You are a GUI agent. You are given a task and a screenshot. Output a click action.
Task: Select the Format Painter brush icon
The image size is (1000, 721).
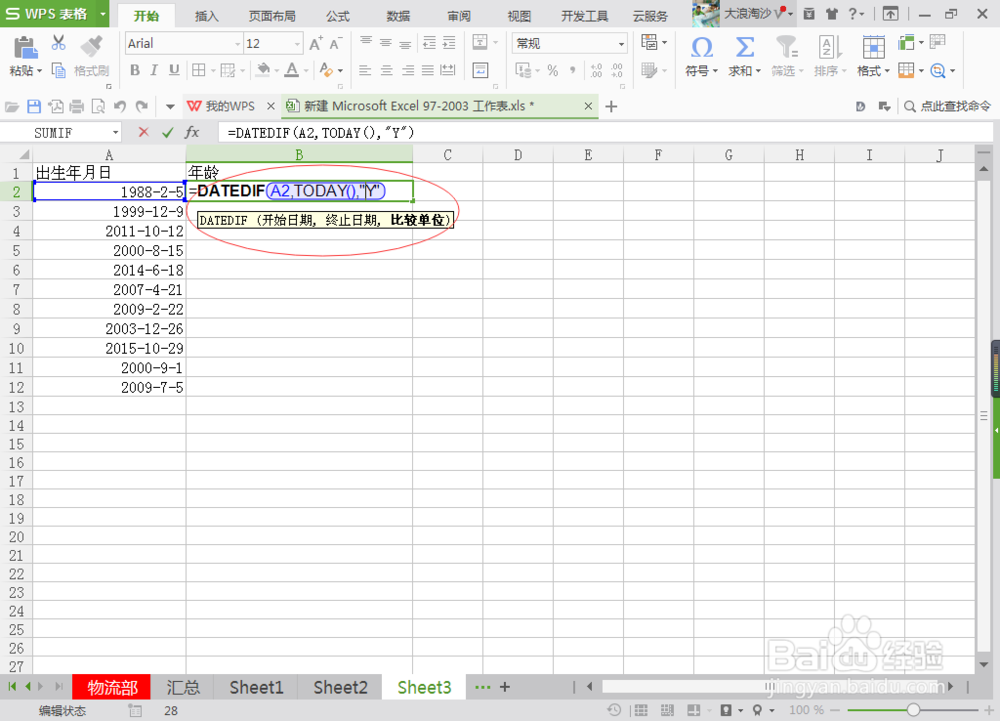point(92,46)
